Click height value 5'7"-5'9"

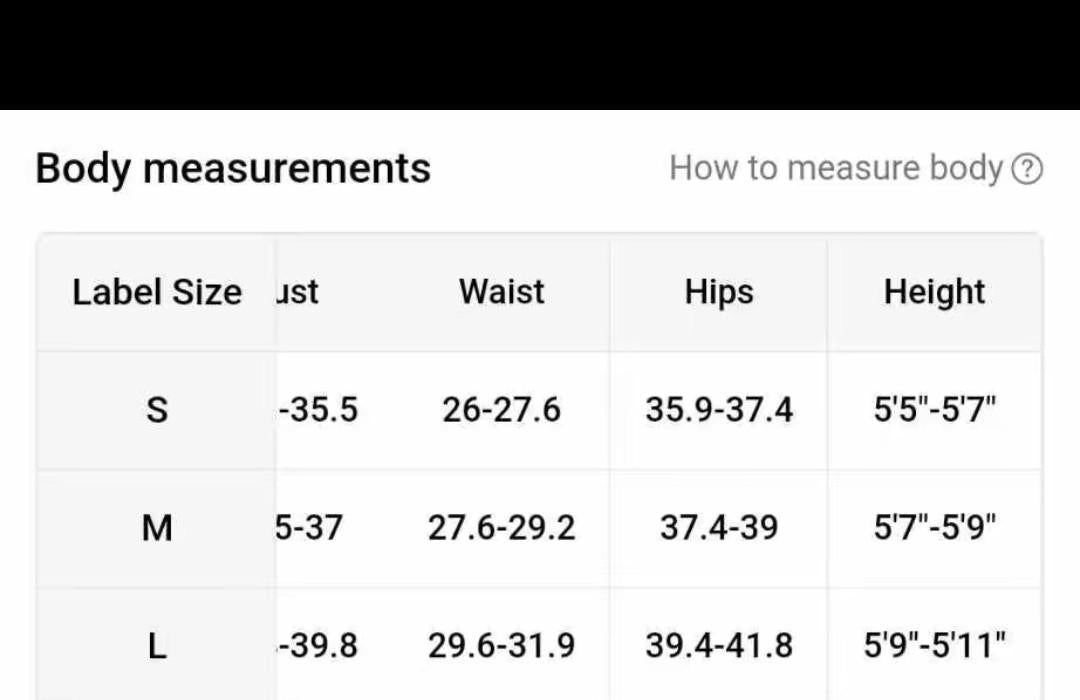click(x=935, y=528)
